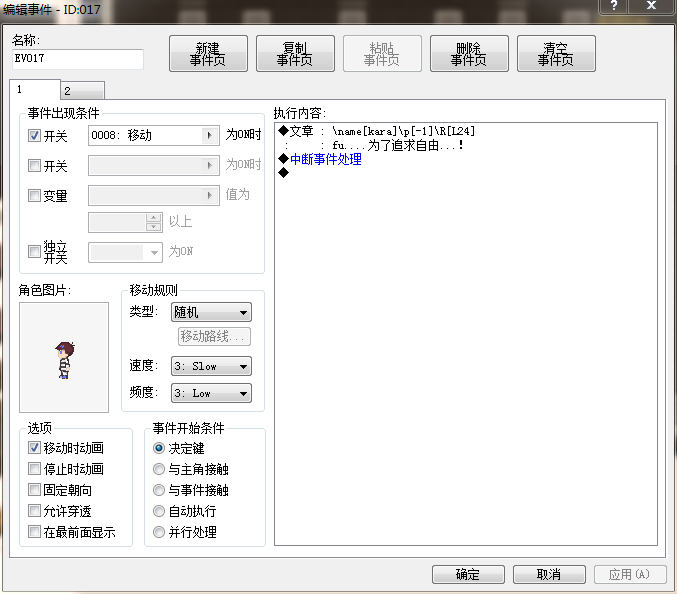Check 在最前面显示 option
The image size is (677, 594).
point(34,531)
